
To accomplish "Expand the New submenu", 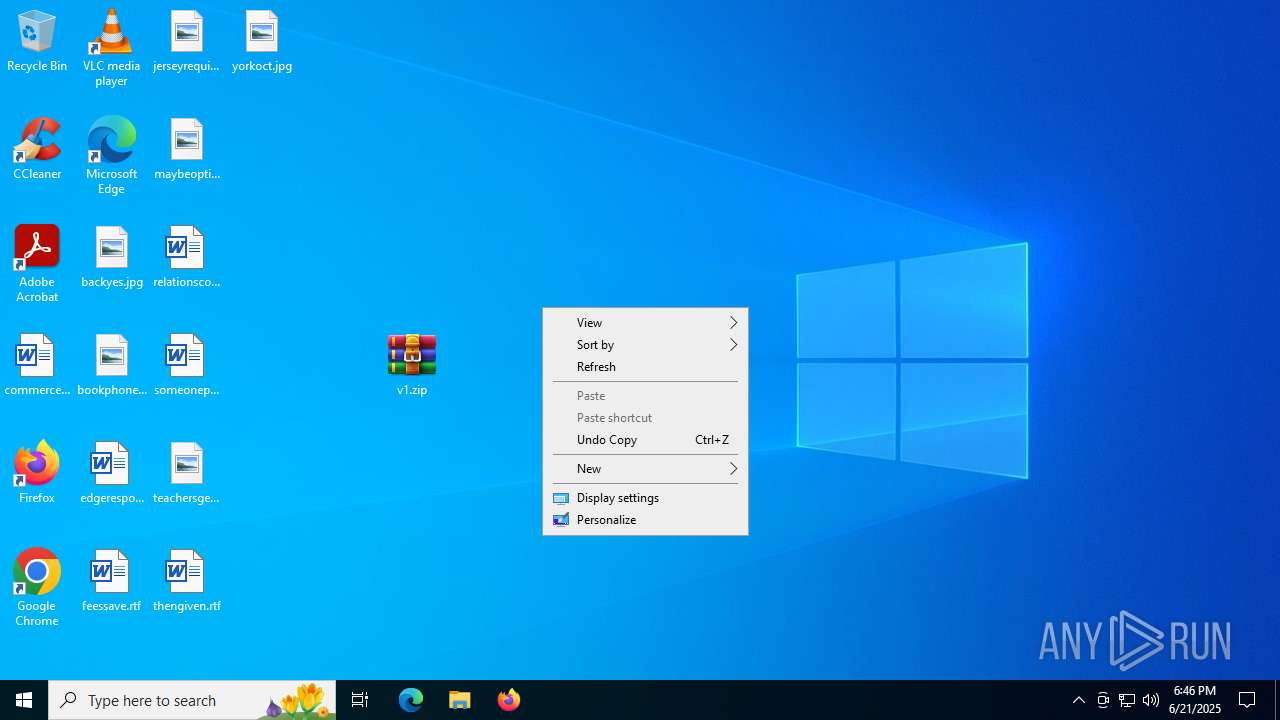I will click(645, 468).
